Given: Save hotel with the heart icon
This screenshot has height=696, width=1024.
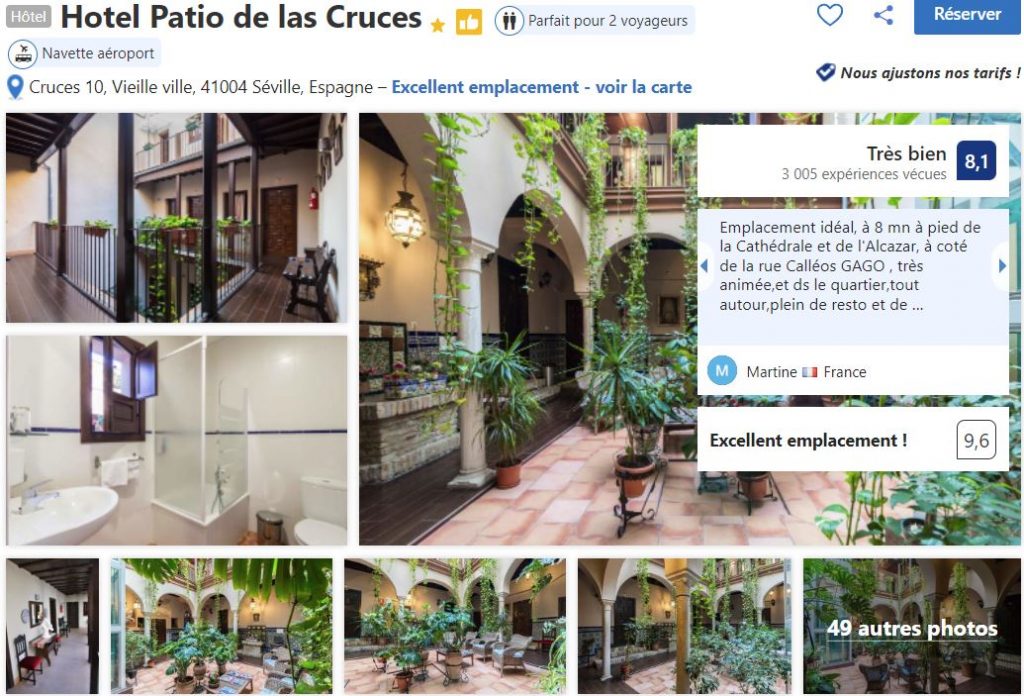Looking at the screenshot, I should point(829,14).
